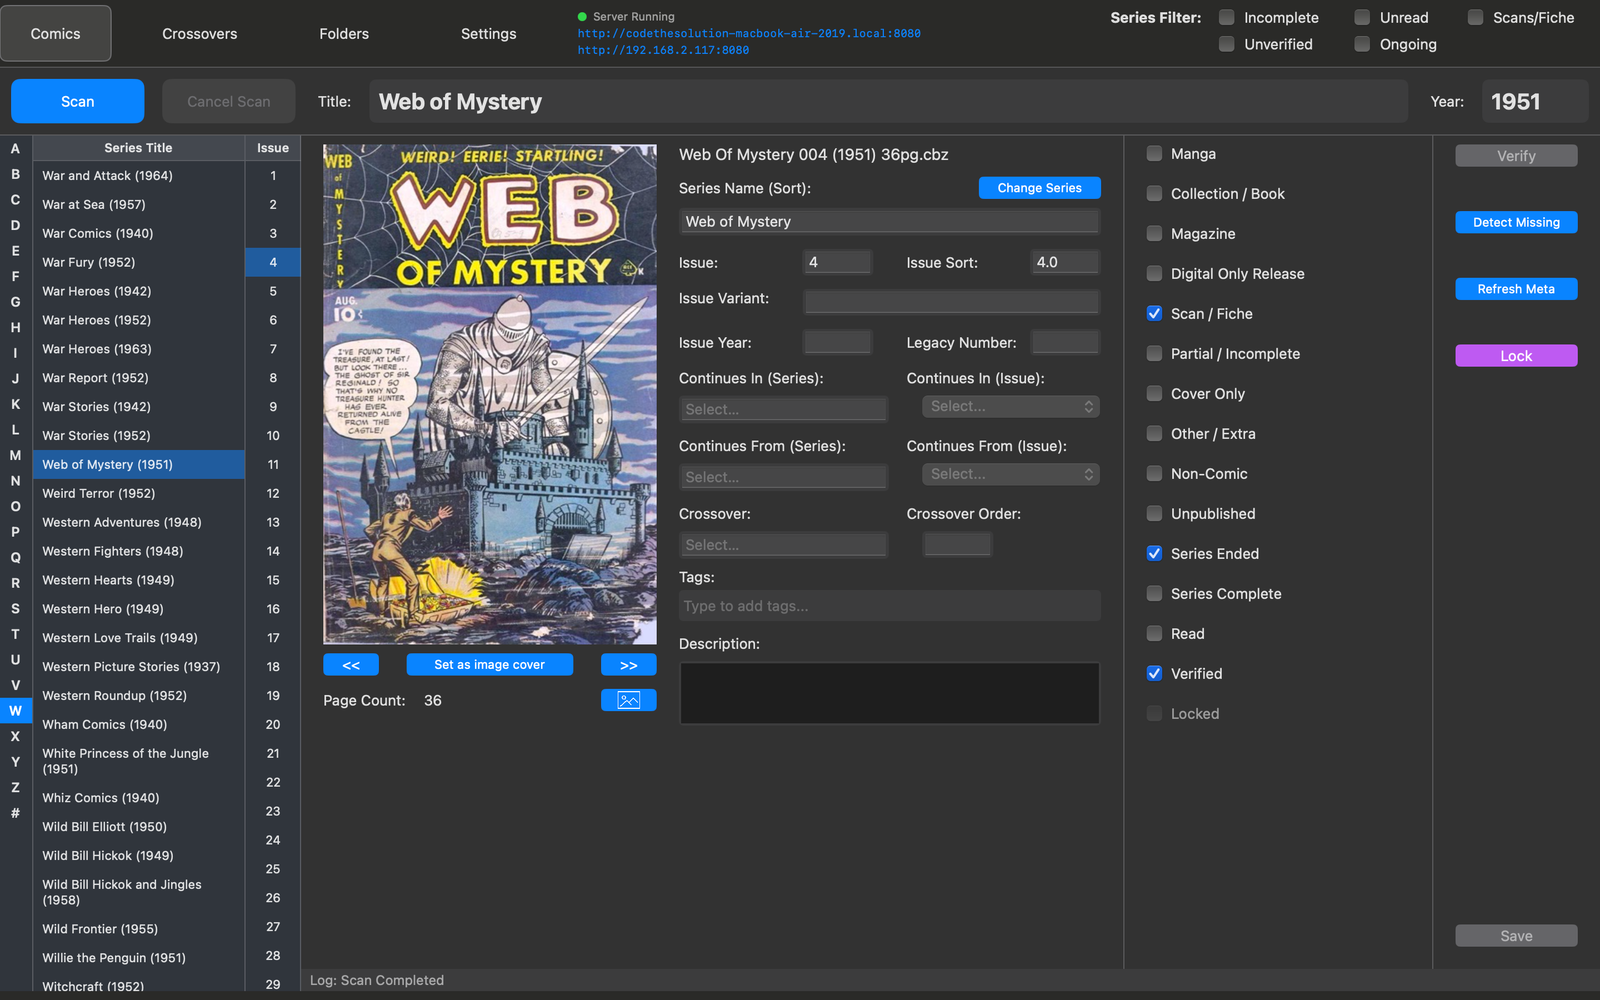Screen dimensions: 1600x1000
Task: Uncheck the Verified checkbox
Action: [1154, 674]
